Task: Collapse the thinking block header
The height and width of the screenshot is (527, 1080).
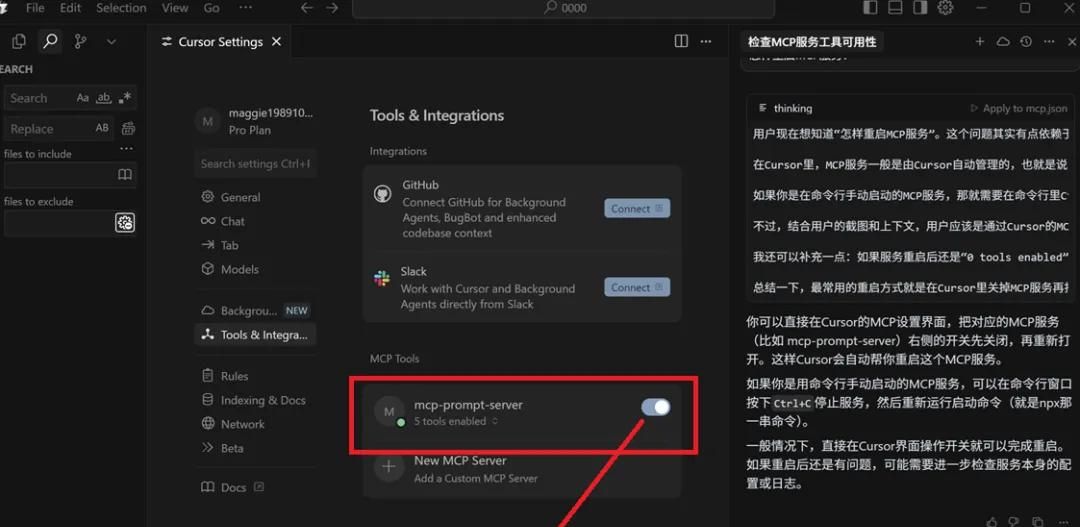Action: coord(785,108)
